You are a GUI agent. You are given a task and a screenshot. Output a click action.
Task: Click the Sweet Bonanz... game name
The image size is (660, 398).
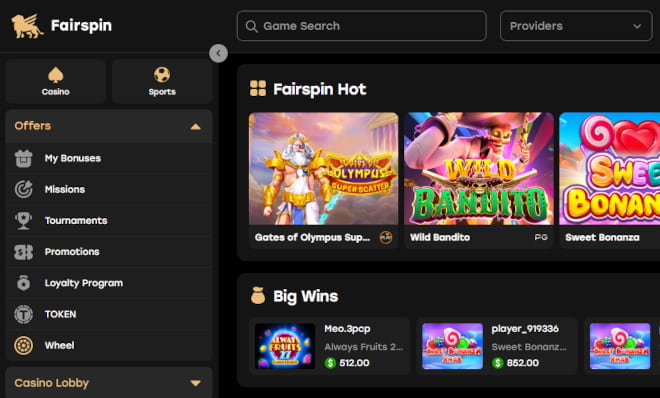(x=529, y=347)
